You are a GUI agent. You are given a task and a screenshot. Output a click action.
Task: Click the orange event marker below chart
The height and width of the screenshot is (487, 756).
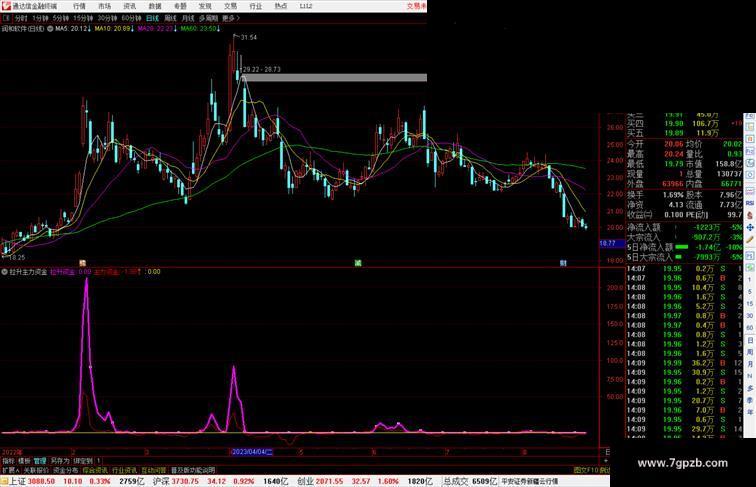coord(82,263)
